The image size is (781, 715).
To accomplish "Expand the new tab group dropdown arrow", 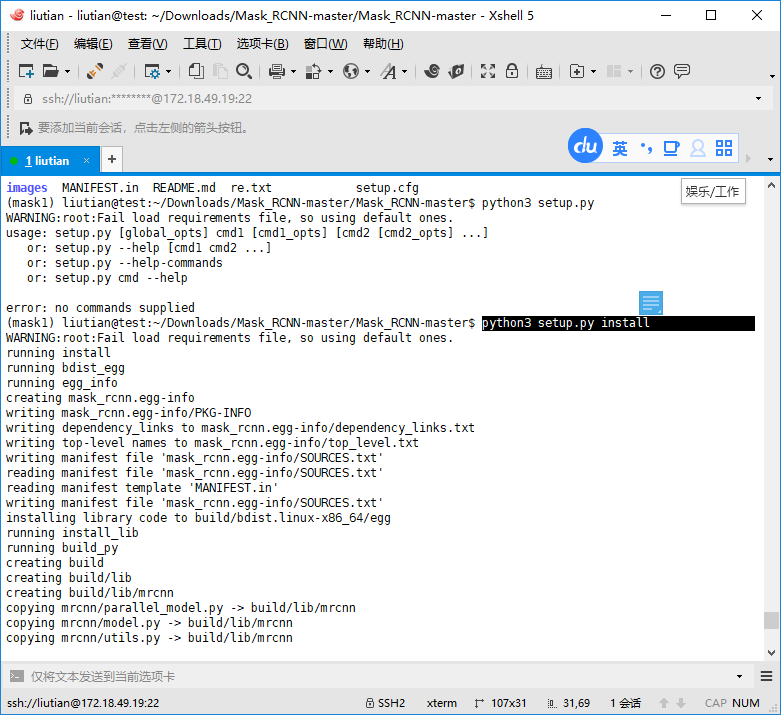I will point(593,72).
